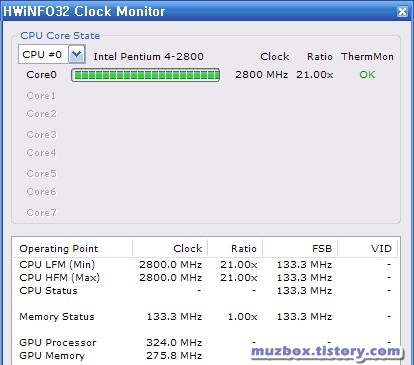Viewport: 414px width, 365px height.
Task: Click the disabled Core7 label
Action: point(42,213)
